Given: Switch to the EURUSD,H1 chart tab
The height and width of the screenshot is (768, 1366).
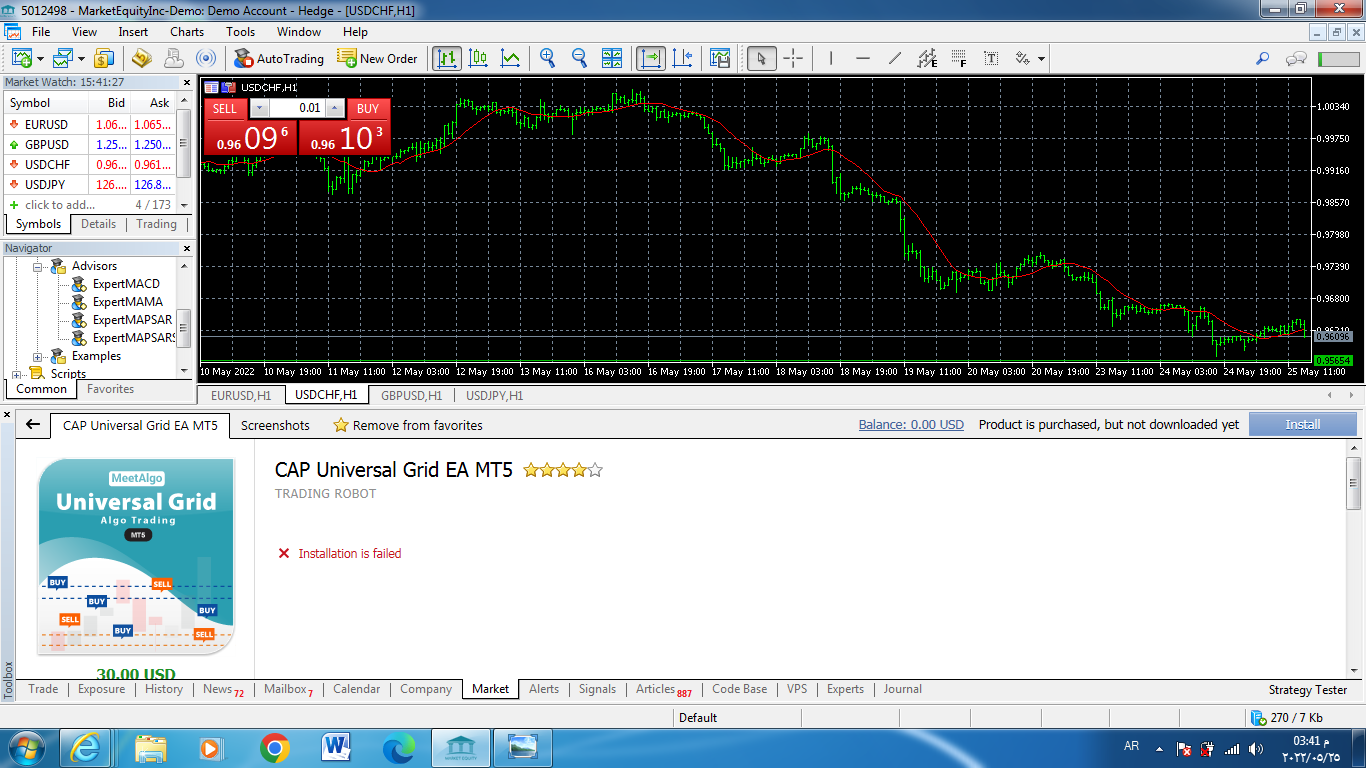Looking at the screenshot, I should [x=241, y=395].
